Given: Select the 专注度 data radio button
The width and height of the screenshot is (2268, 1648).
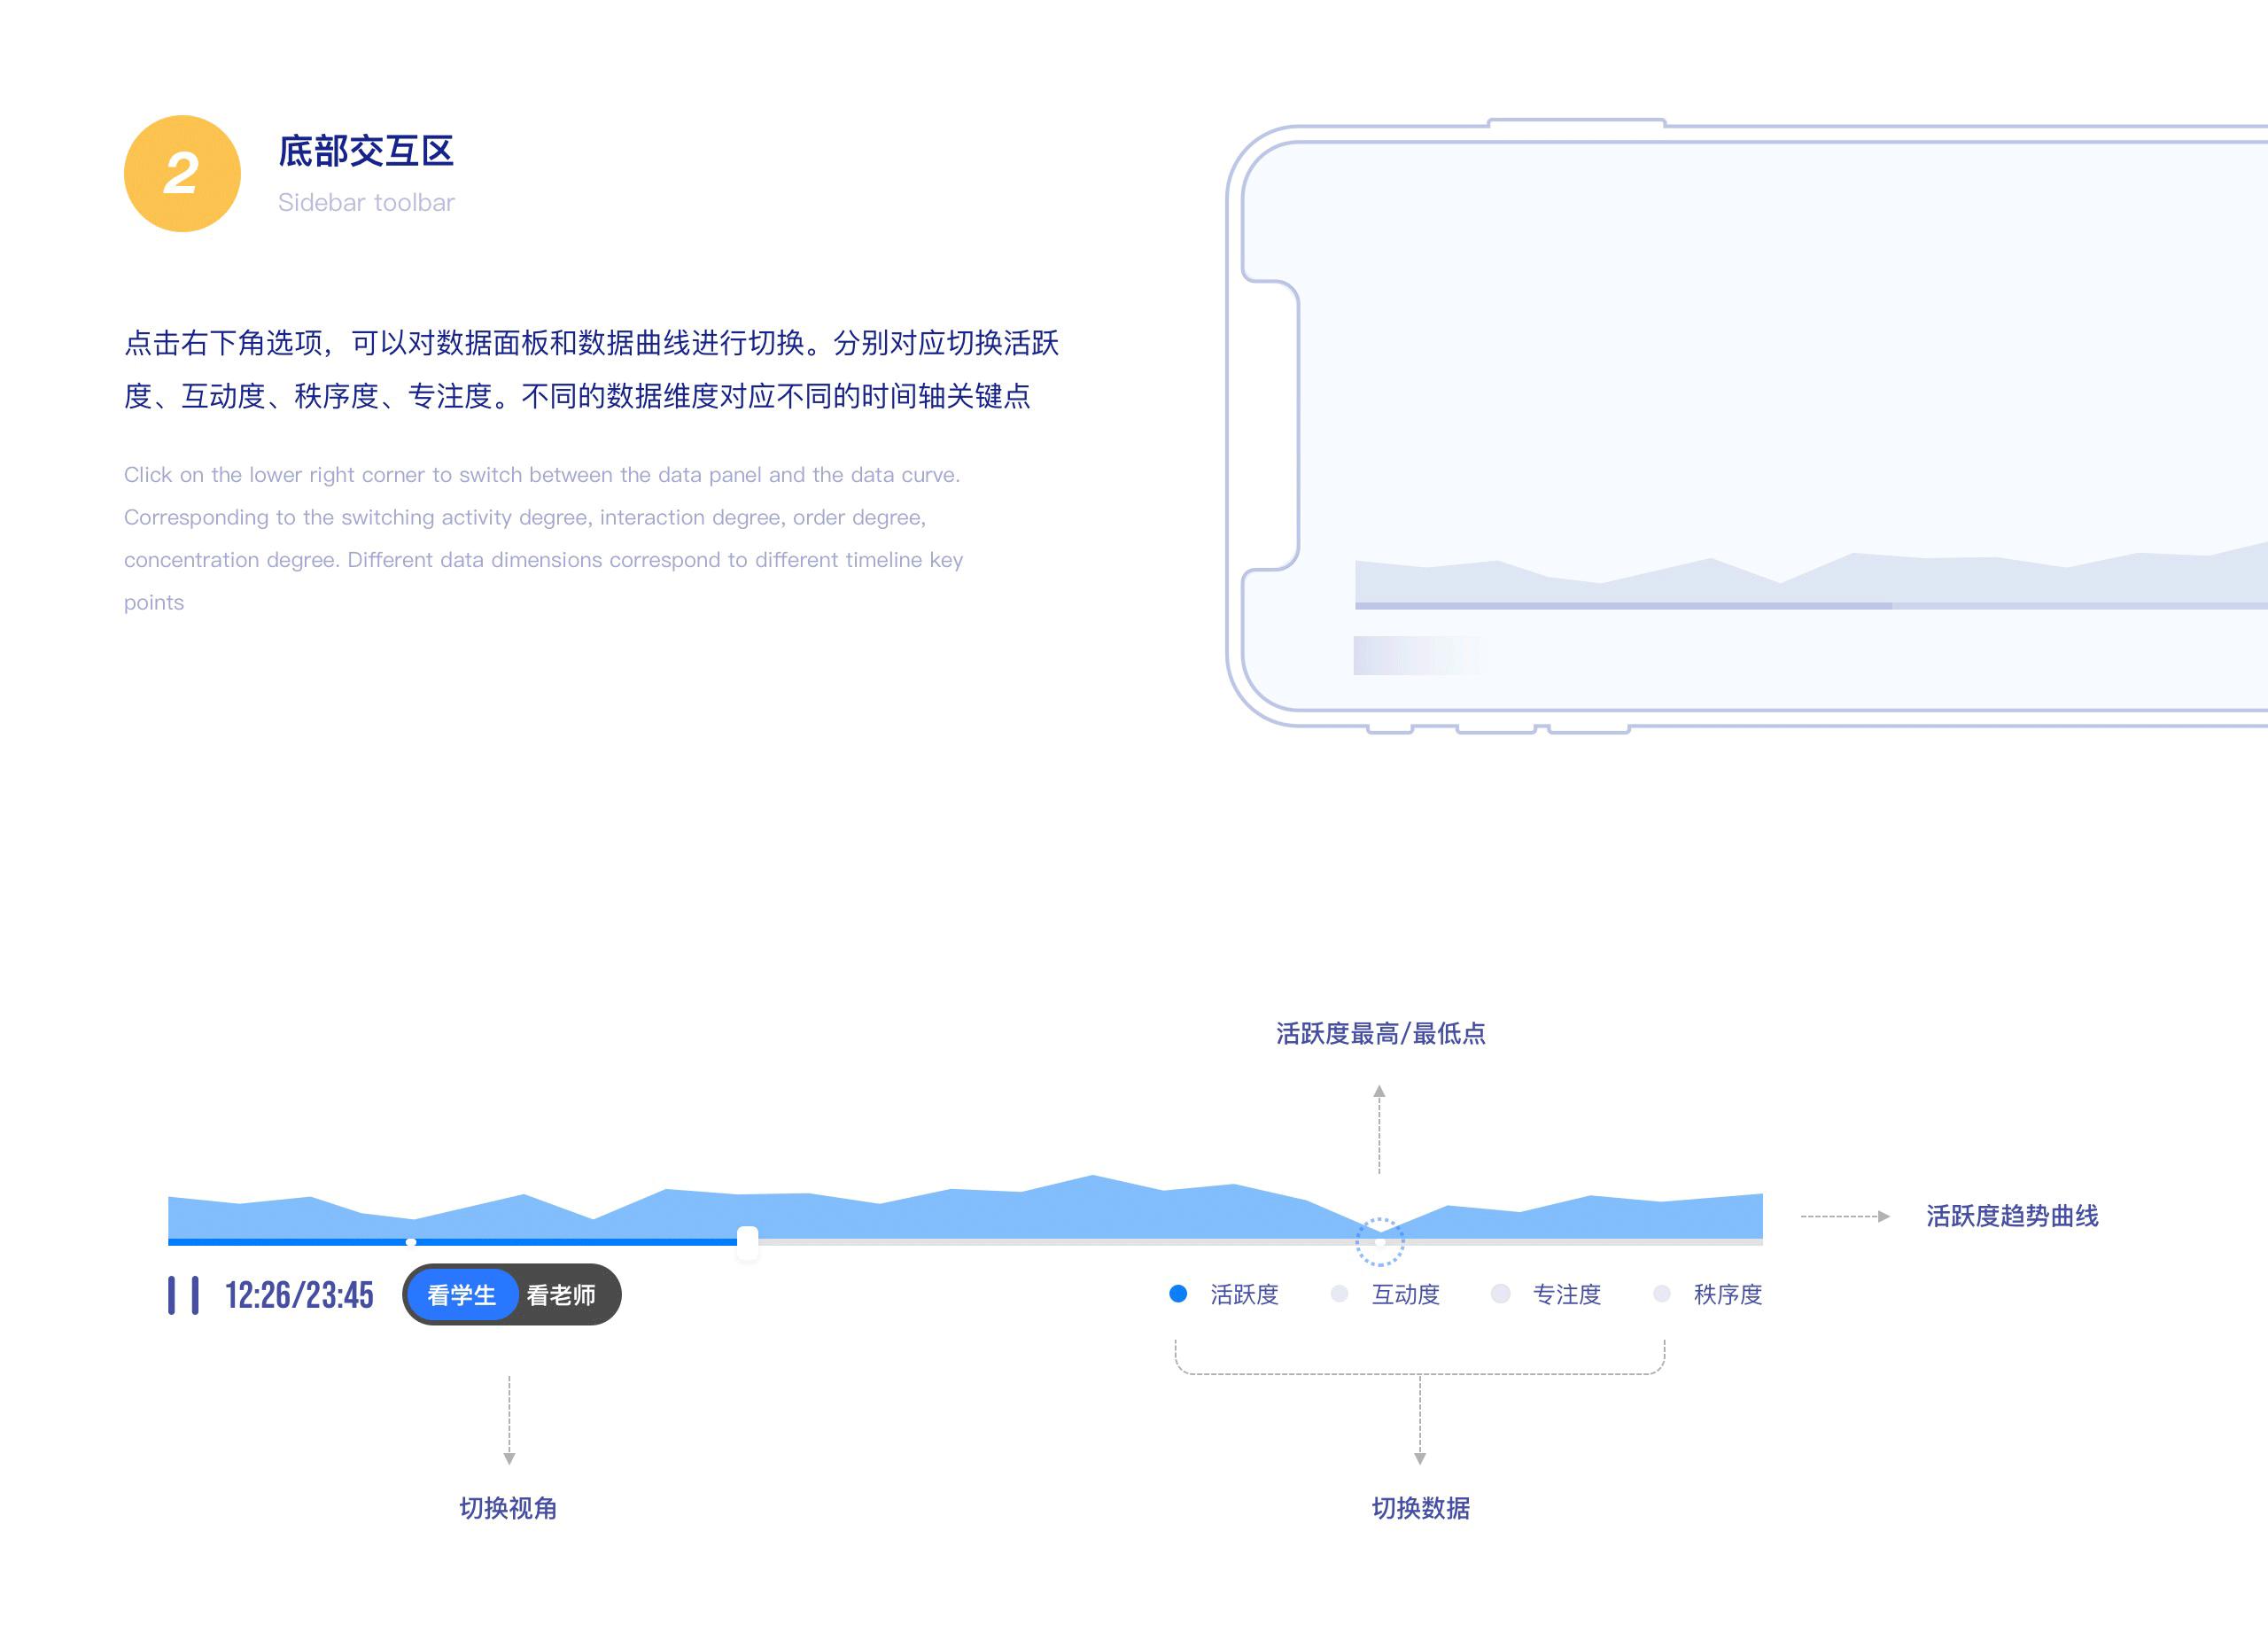Looking at the screenshot, I should [1500, 1294].
